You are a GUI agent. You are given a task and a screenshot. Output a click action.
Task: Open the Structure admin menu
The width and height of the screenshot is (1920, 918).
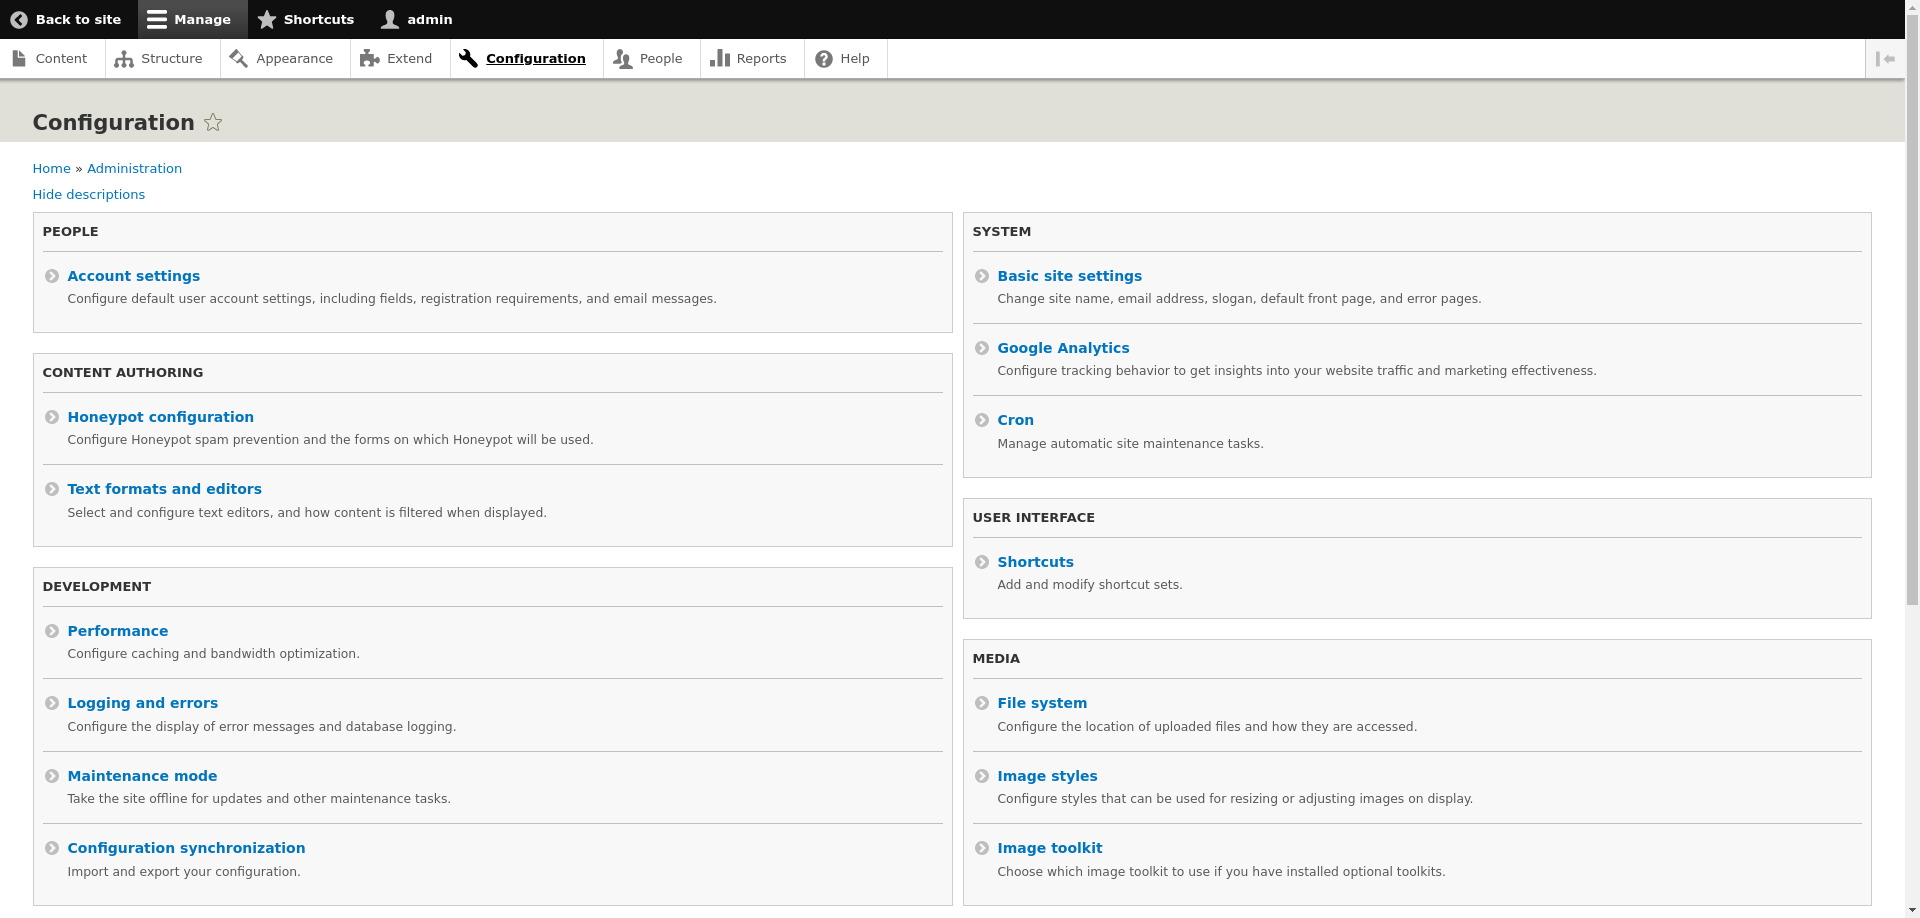(160, 59)
